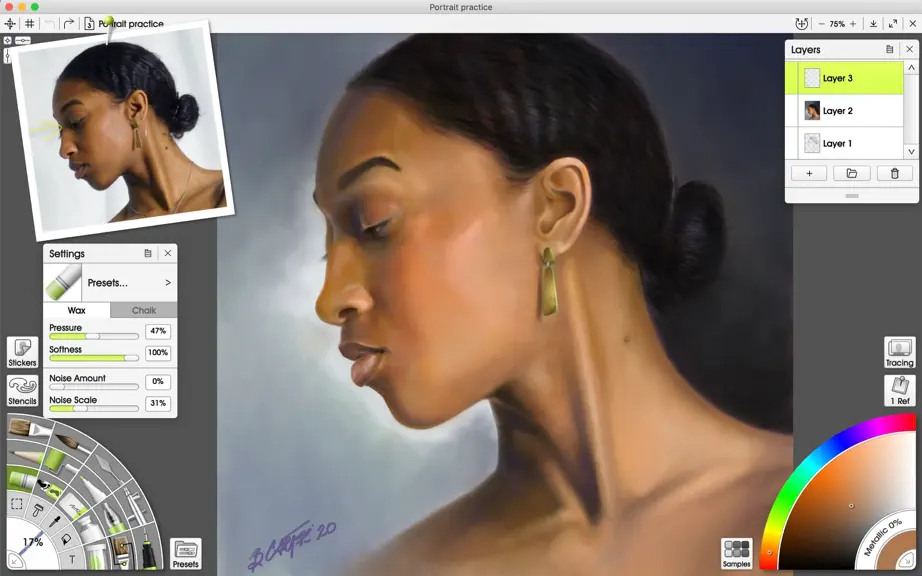This screenshot has width=922, height=576.
Task: Click the Noise Amount slider
Action: tap(94, 387)
